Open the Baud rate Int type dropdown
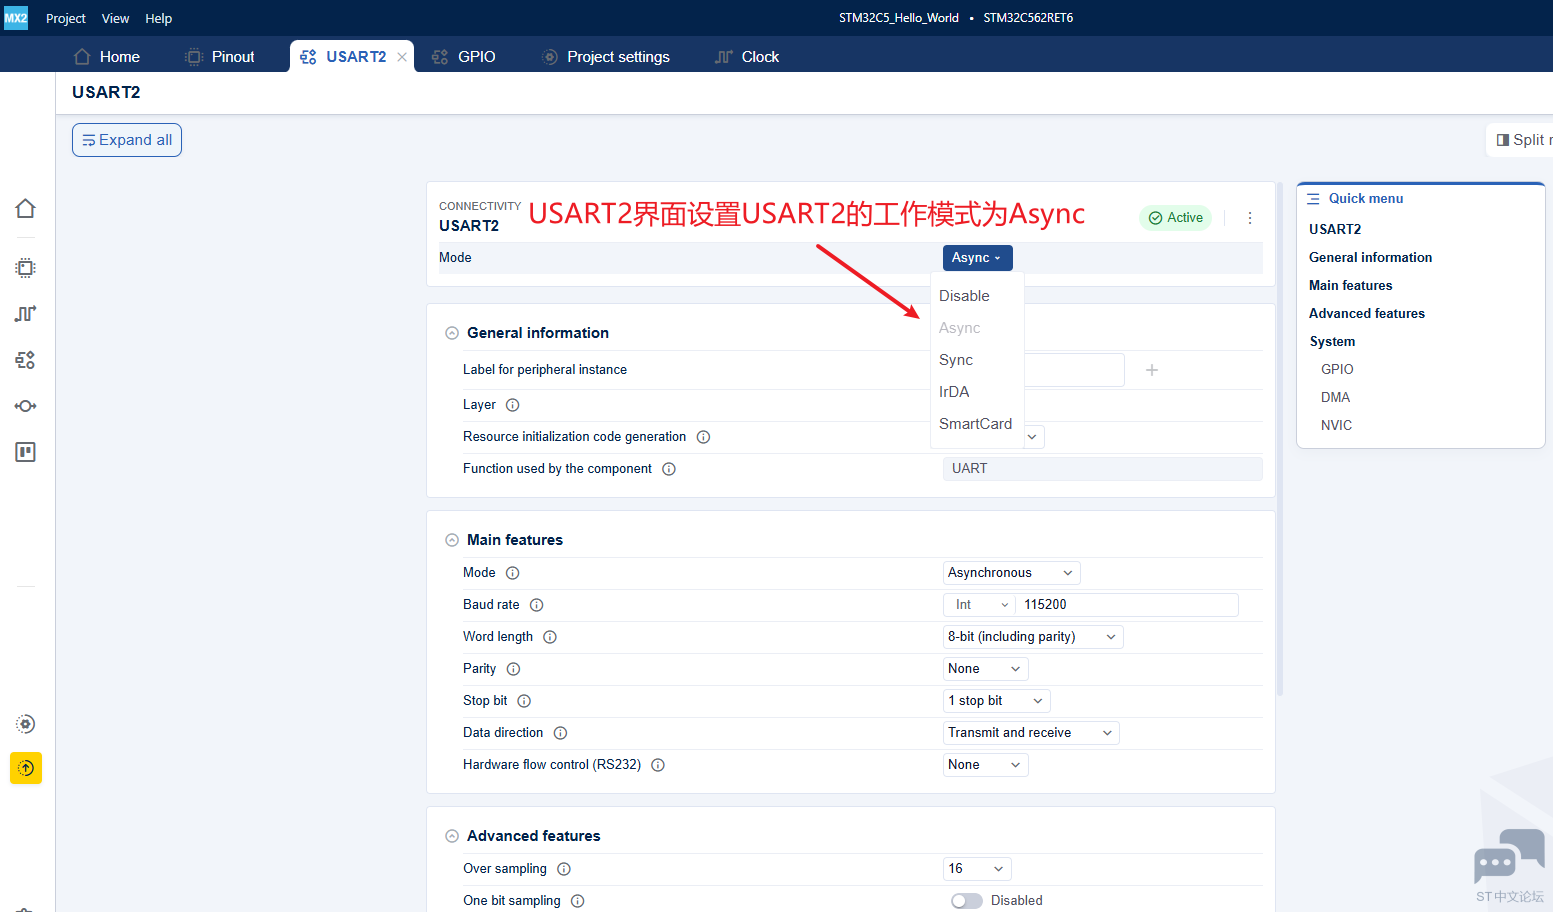1553x912 pixels. [980, 605]
